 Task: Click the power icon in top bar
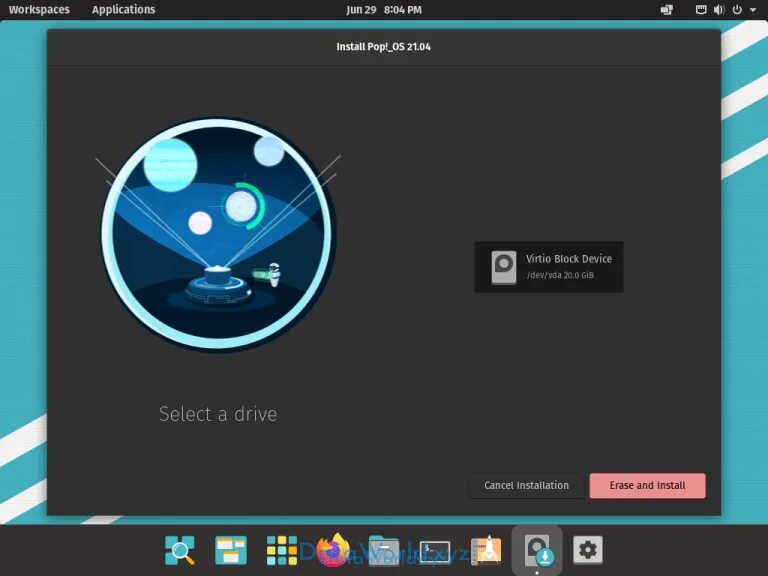[737, 10]
